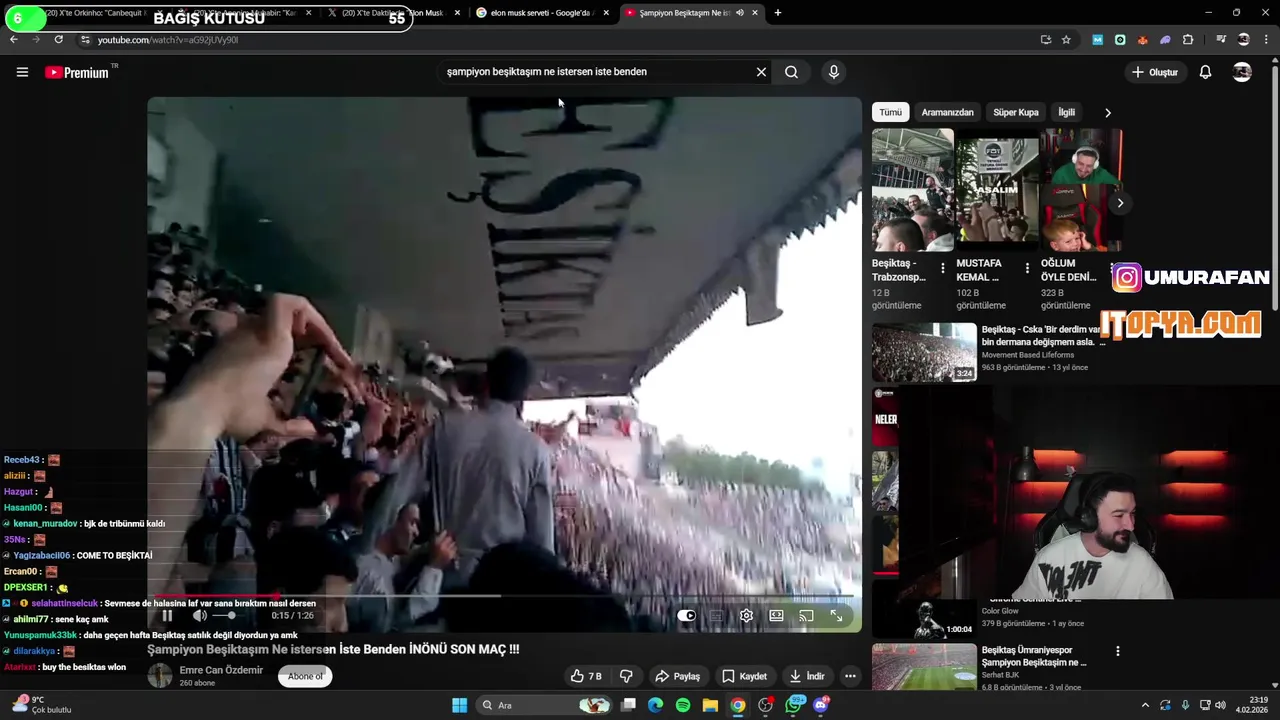Go back in Chrome
Viewport: 1280px width, 720px height.
(x=13, y=40)
